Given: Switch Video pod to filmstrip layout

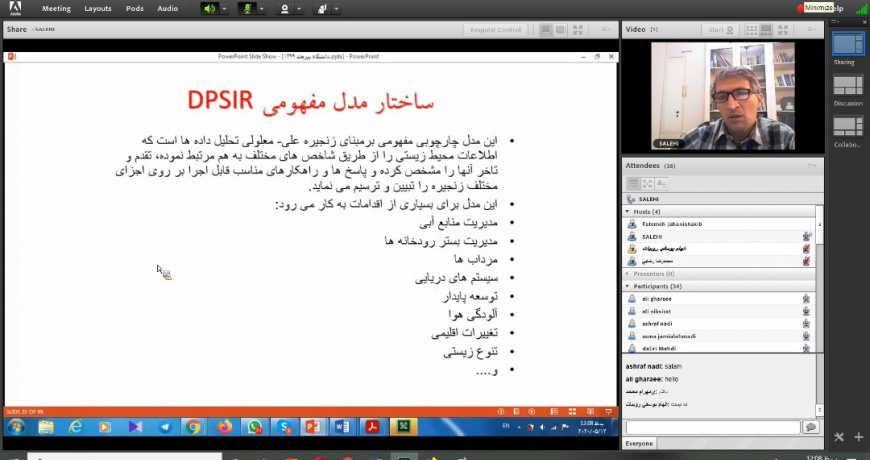Looking at the screenshot, I should [766, 30].
